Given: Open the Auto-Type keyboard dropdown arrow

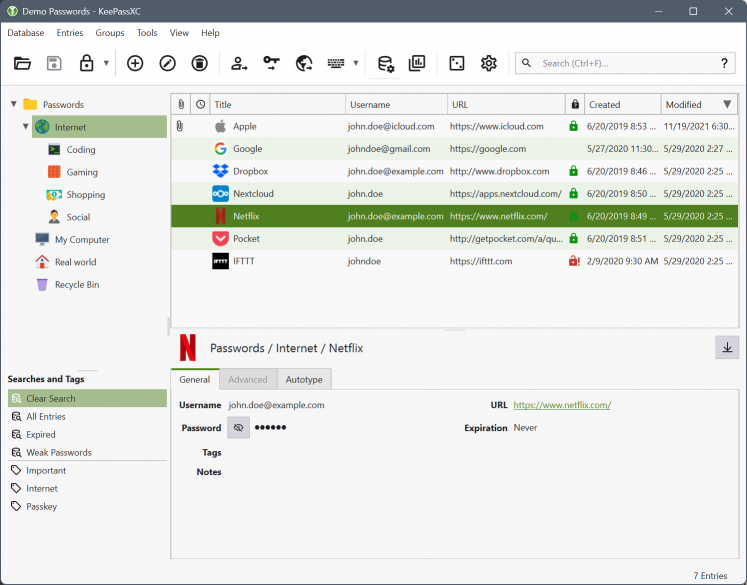Looking at the screenshot, I should 356,63.
